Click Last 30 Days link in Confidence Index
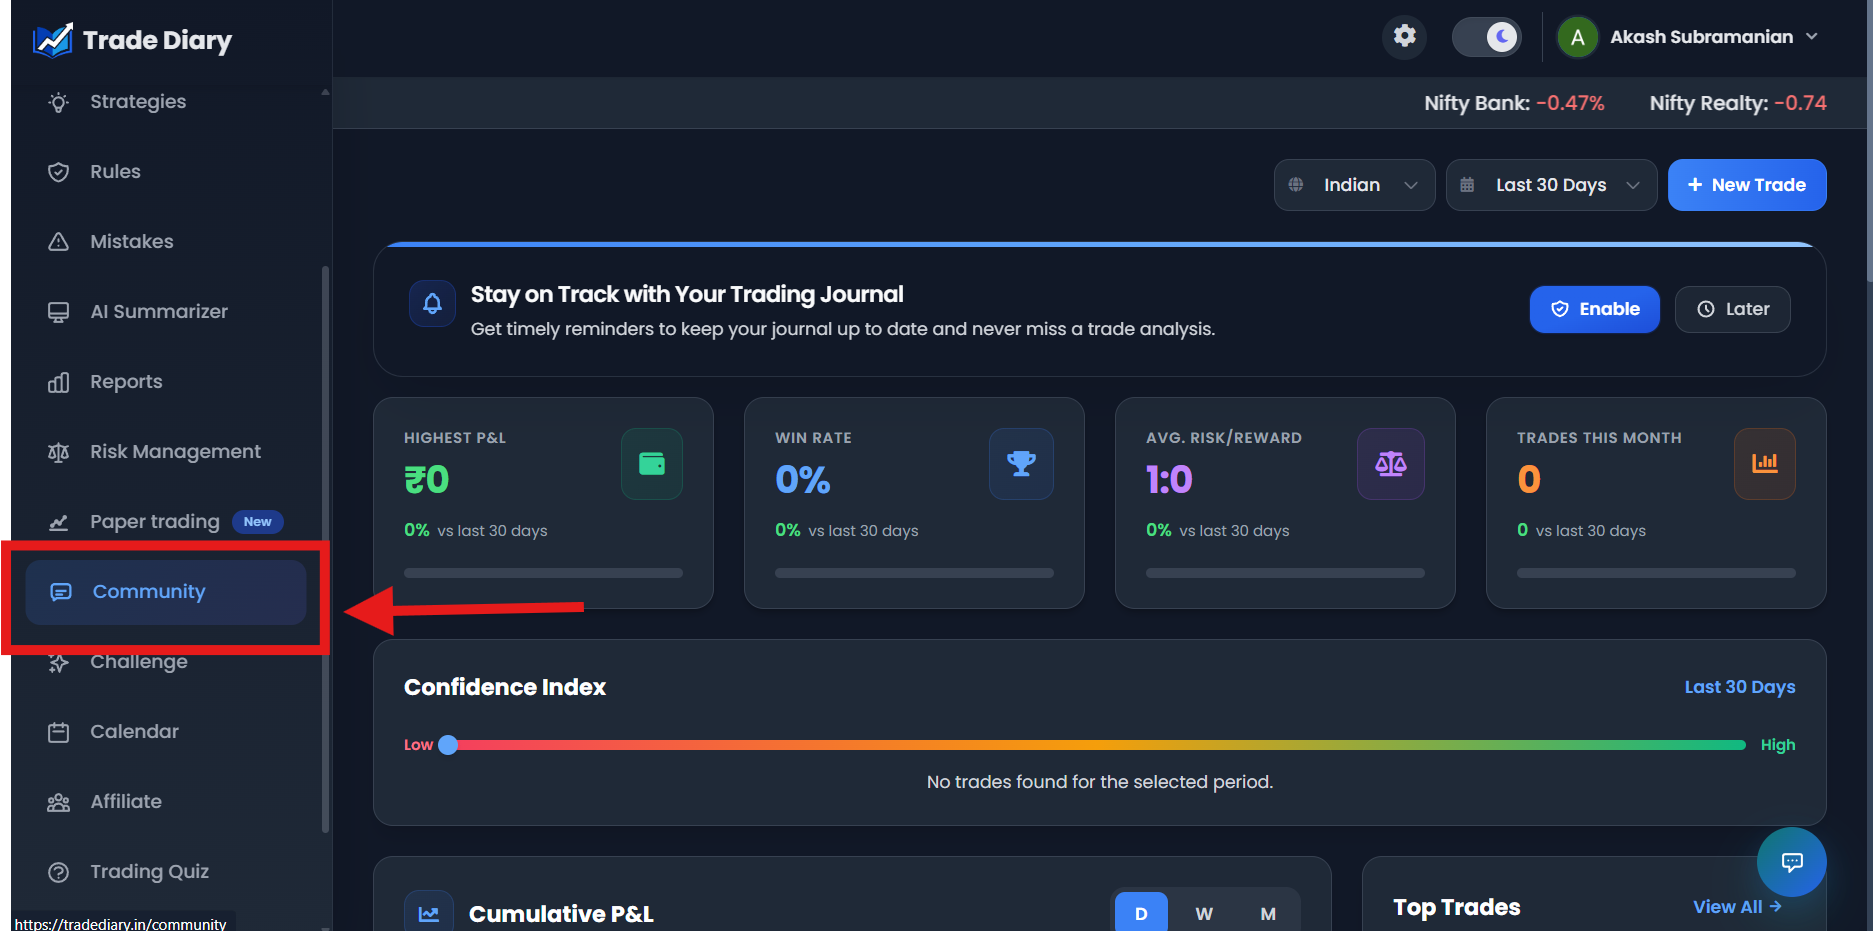The height and width of the screenshot is (931, 1873). 1739,687
